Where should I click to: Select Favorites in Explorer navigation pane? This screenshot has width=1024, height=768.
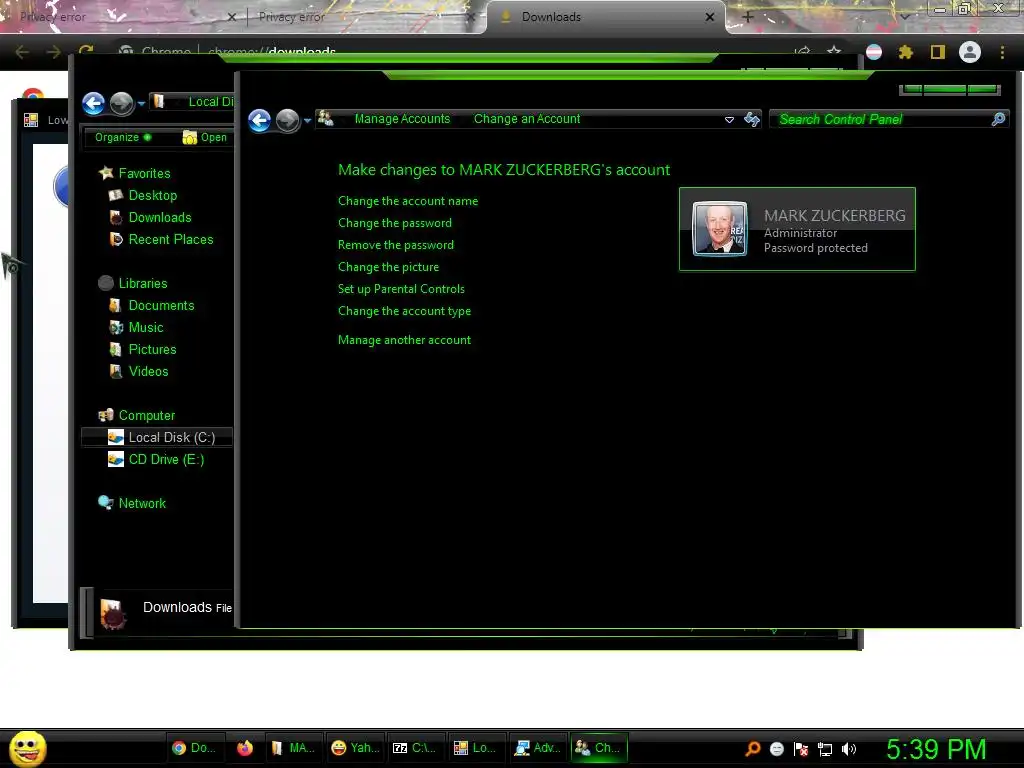(144, 173)
